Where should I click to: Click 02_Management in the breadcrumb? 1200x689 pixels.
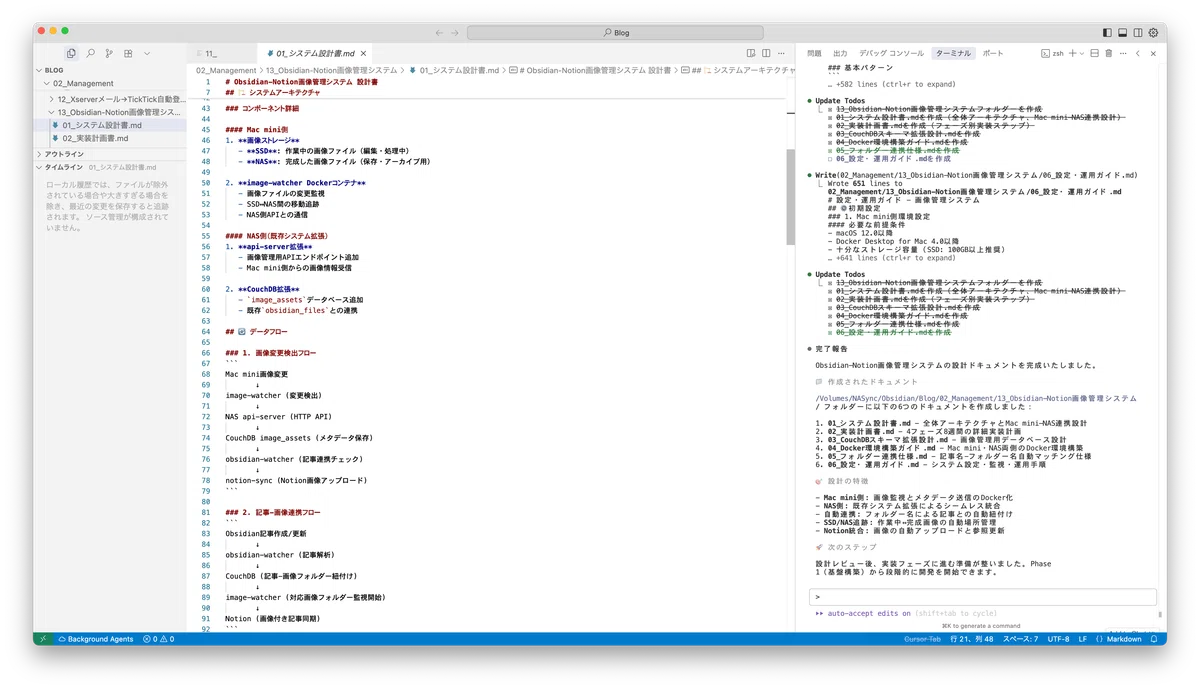[x=226, y=71]
